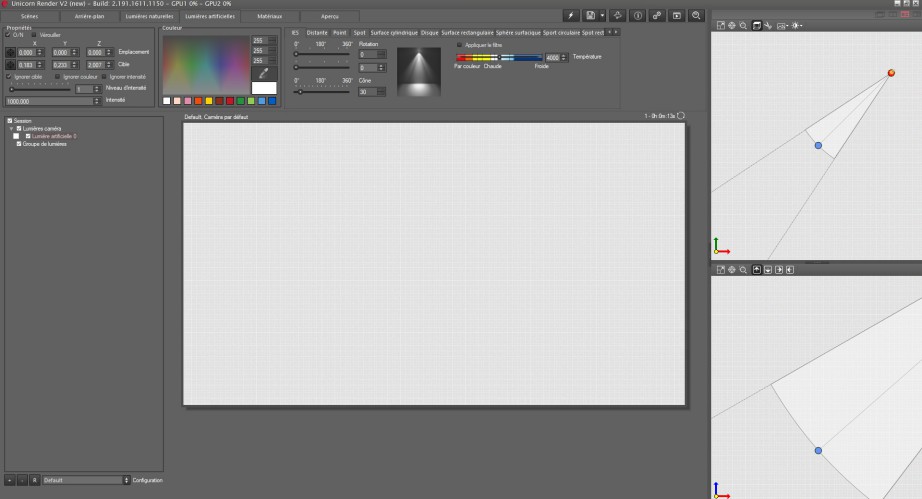The width and height of the screenshot is (922, 499).
Task: Open the Arrière-plan tab
Action: tap(89, 17)
